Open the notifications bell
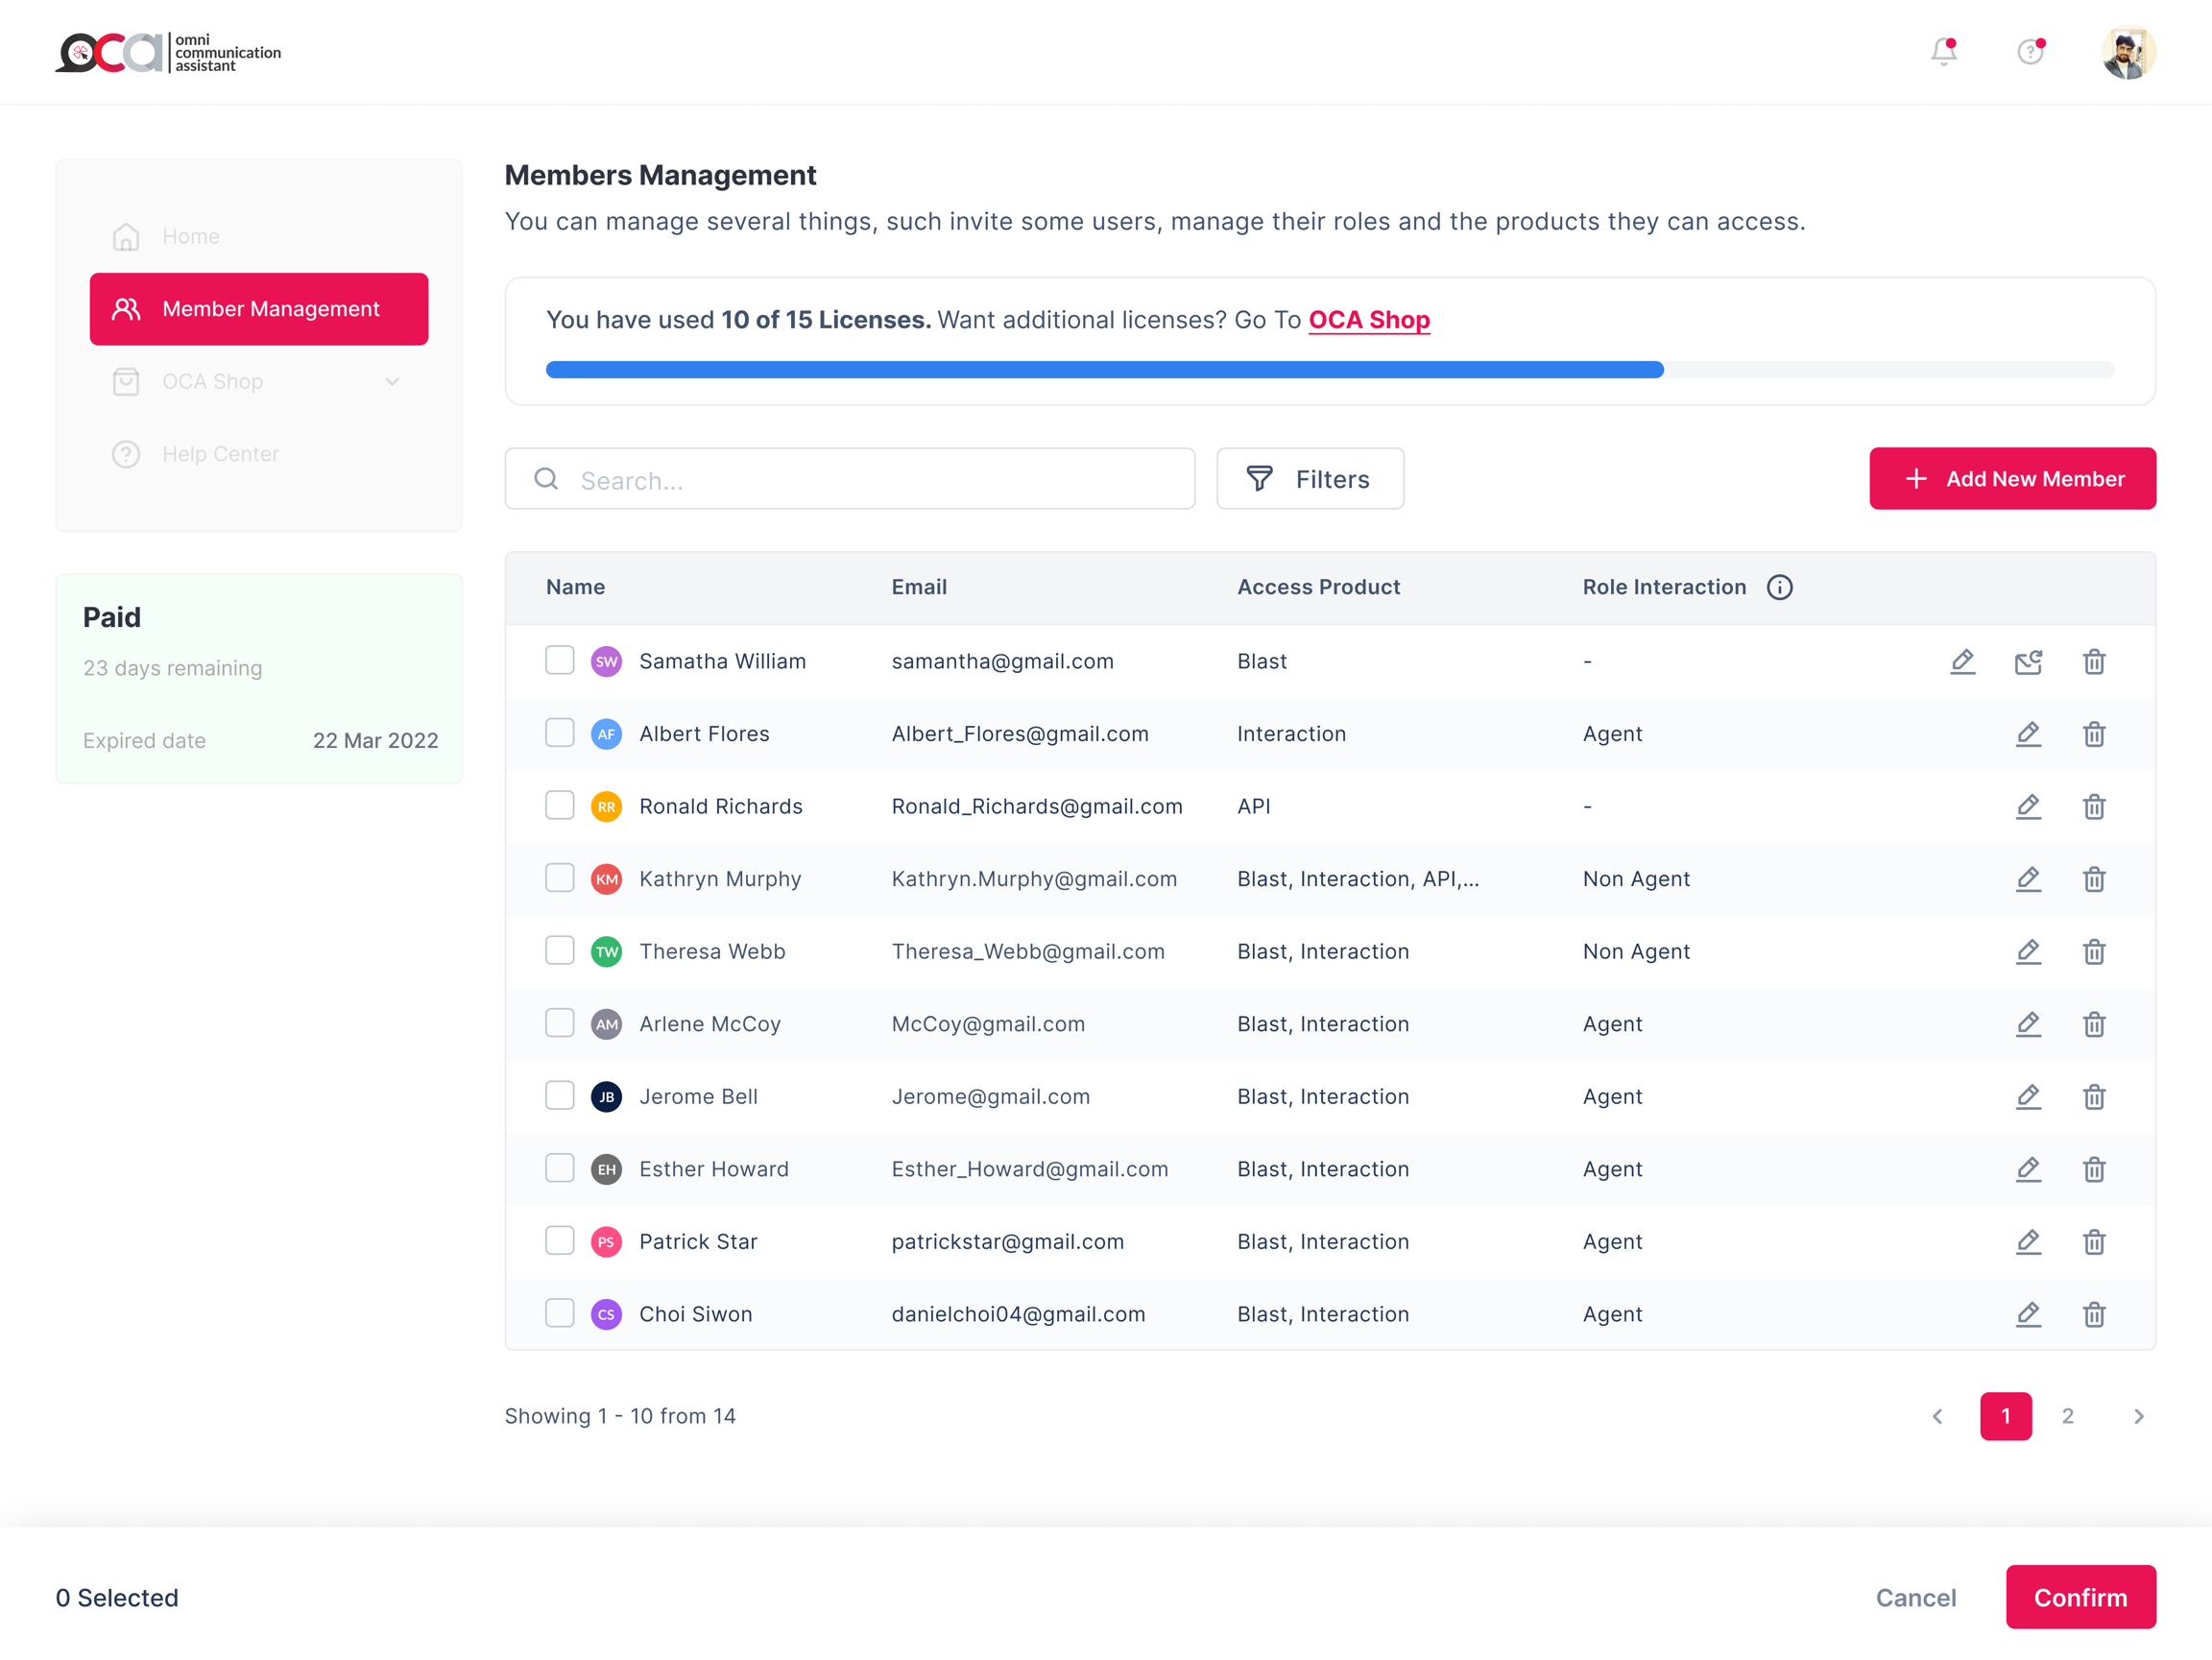The height and width of the screenshot is (1660, 2212). tap(1943, 52)
